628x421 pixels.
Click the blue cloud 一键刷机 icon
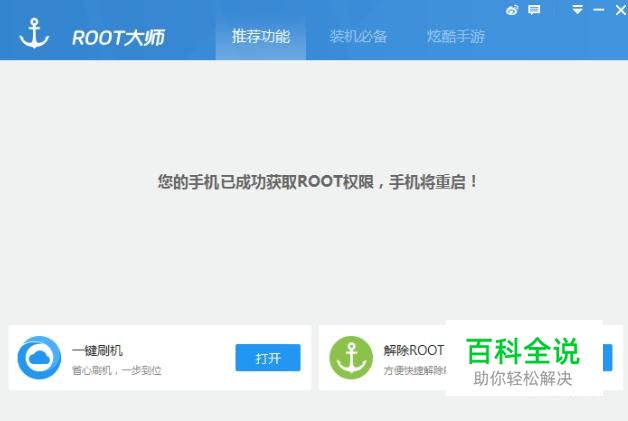tap(39, 357)
